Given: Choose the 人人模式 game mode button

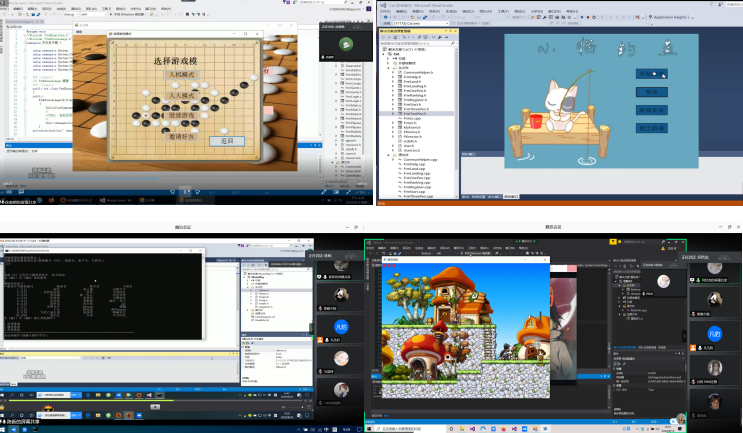Looking at the screenshot, I should pyautogui.click(x=181, y=96).
